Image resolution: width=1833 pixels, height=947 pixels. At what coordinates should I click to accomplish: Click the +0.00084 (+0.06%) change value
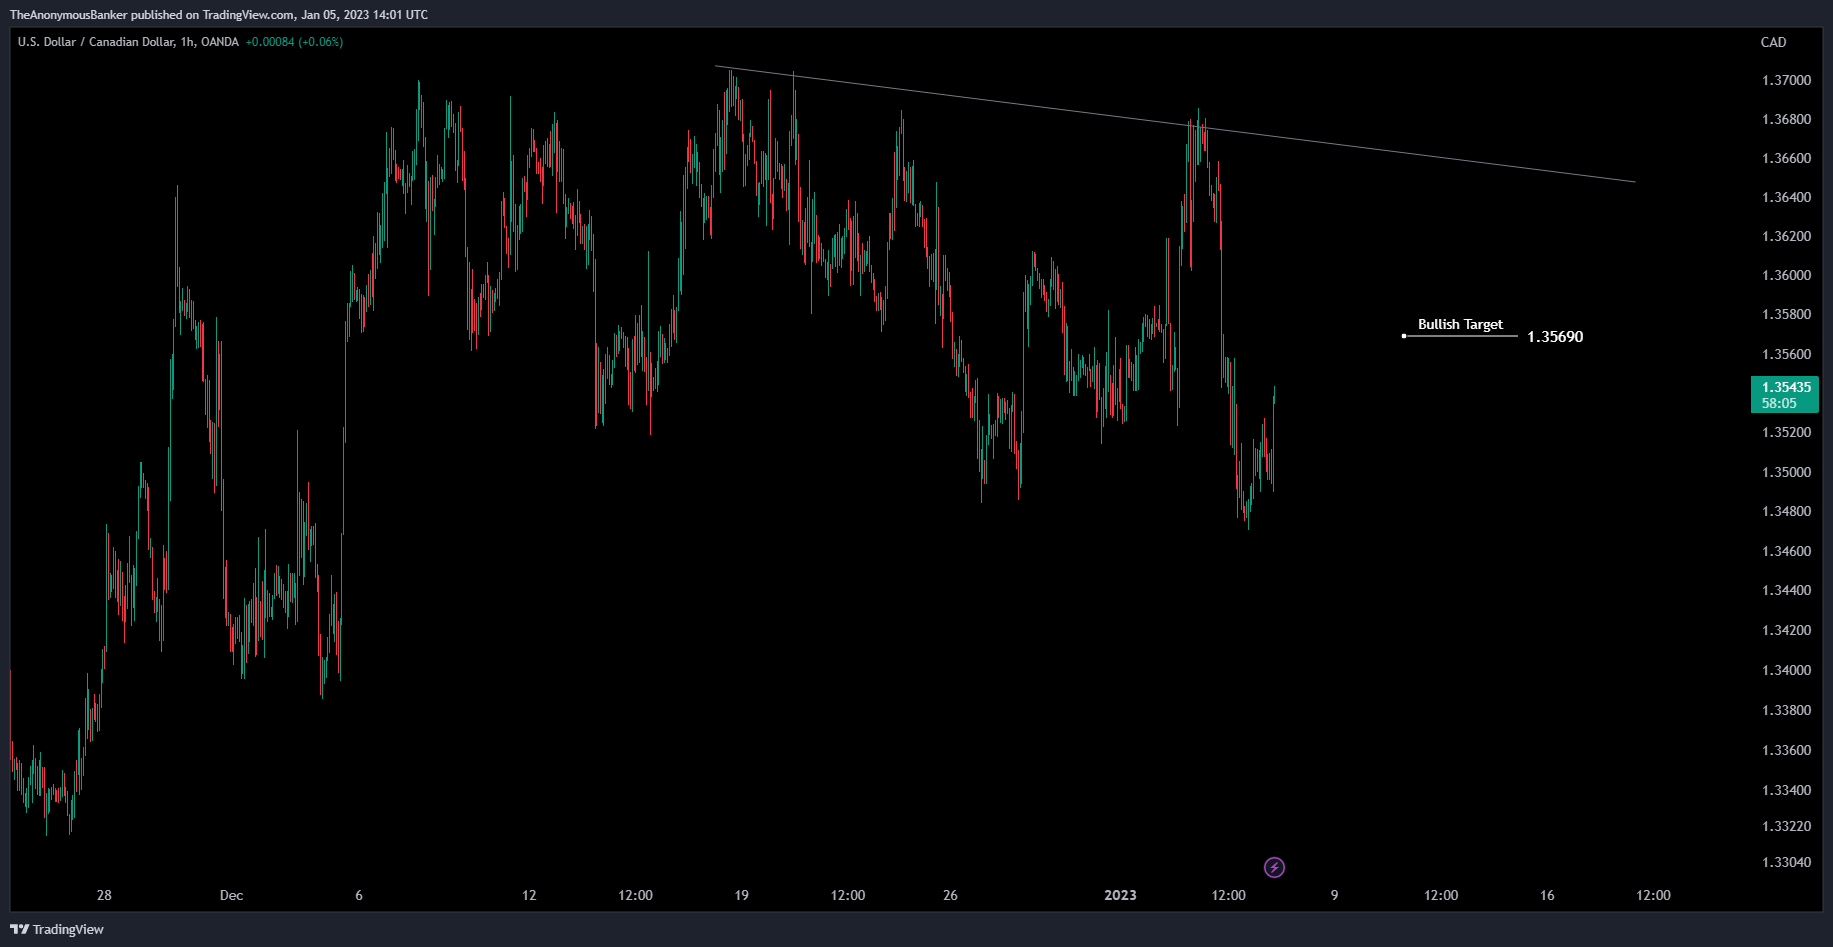click(x=294, y=42)
